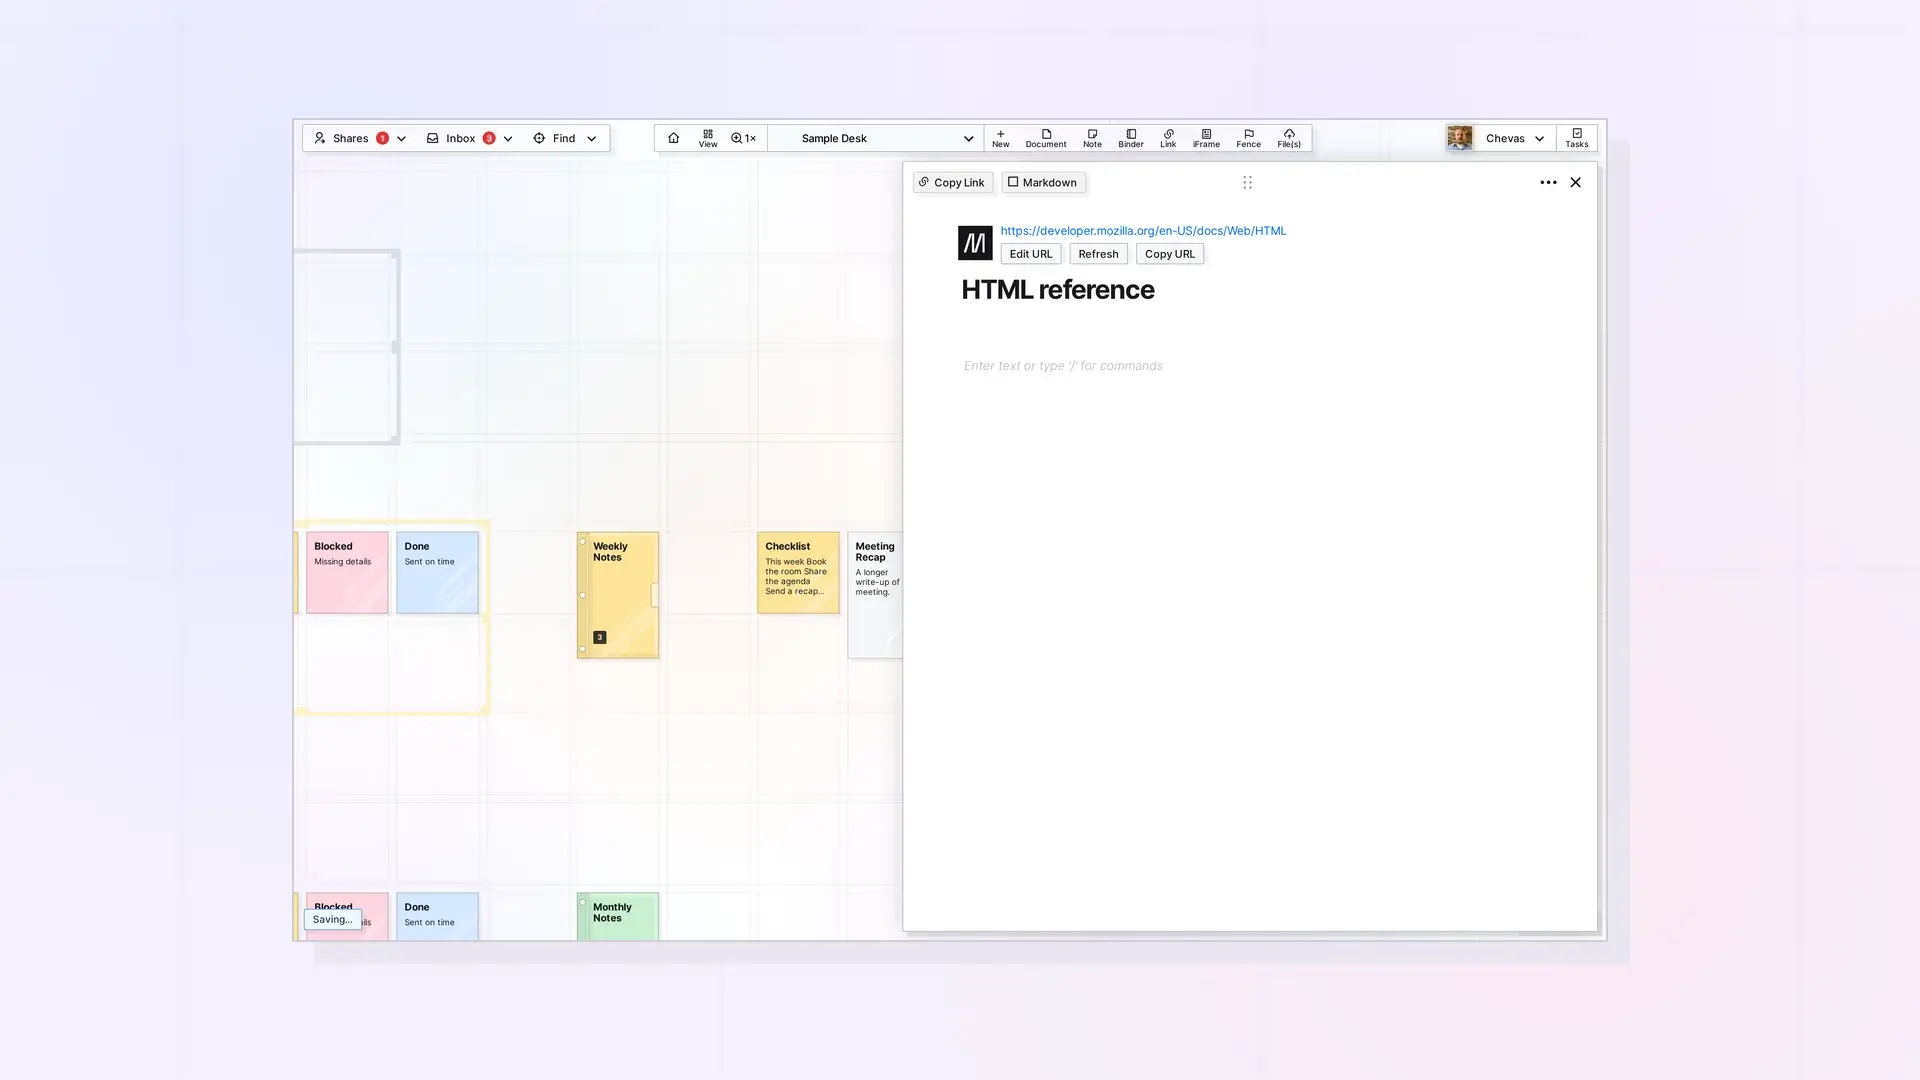Select the Weekly Notes binder card
This screenshot has height=1080, width=1920.
[x=618, y=595]
